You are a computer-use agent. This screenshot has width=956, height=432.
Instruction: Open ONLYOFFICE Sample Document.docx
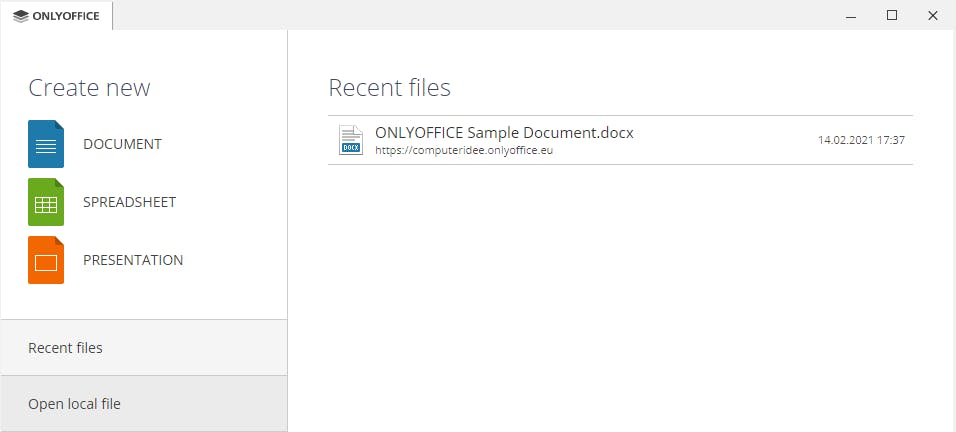[x=504, y=132]
